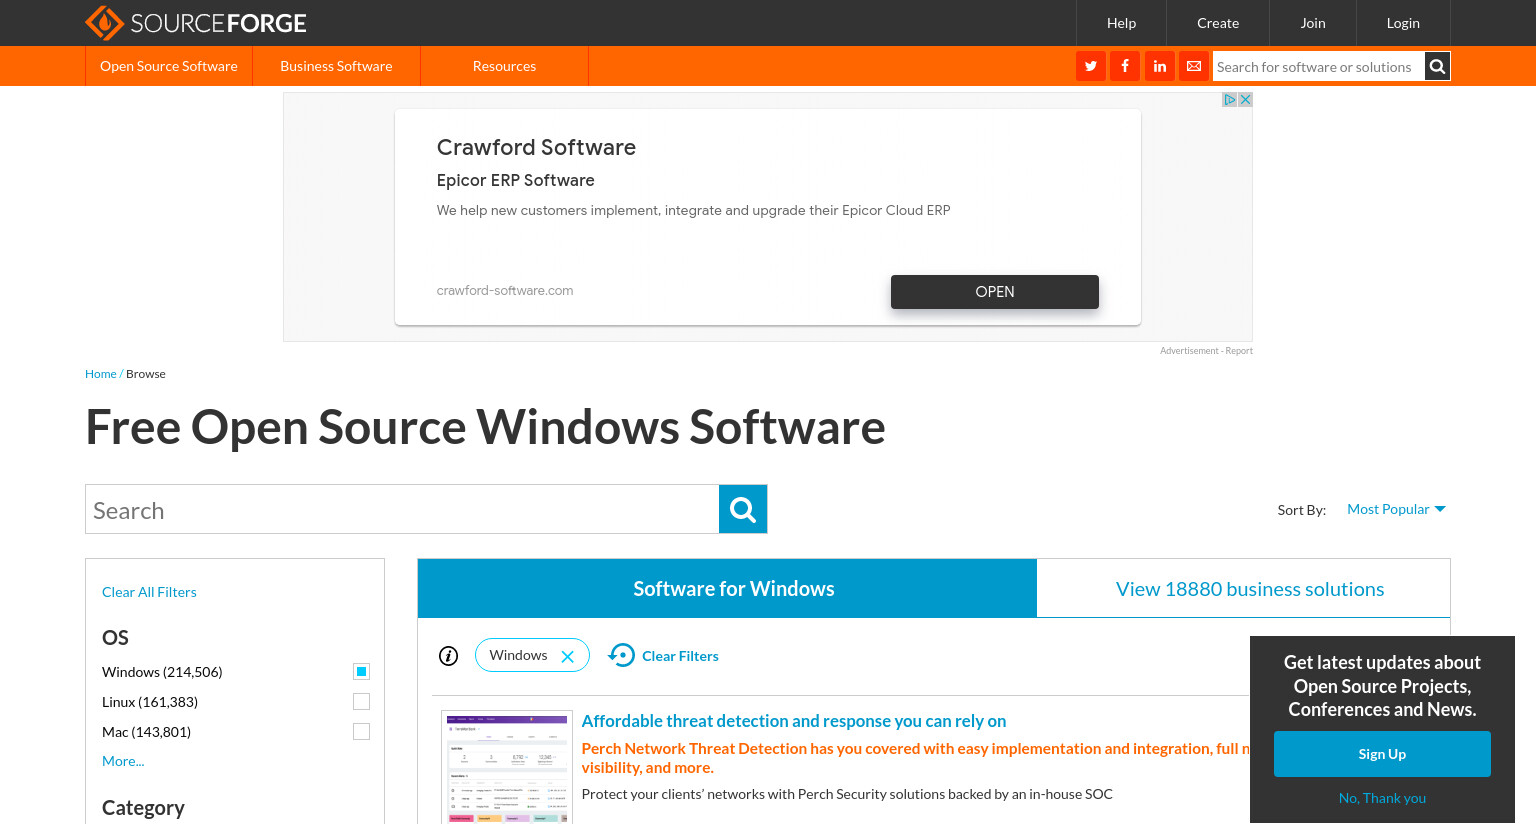This screenshot has width=1536, height=824.
Task: Uncheck the Windows OS checkbox
Action: (361, 672)
